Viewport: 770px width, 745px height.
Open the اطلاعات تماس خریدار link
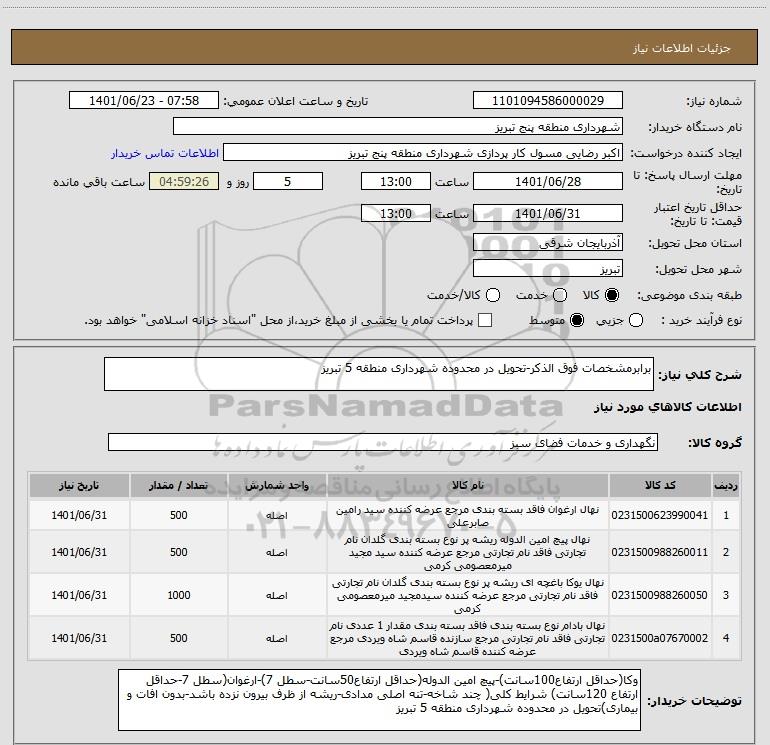pos(165,153)
